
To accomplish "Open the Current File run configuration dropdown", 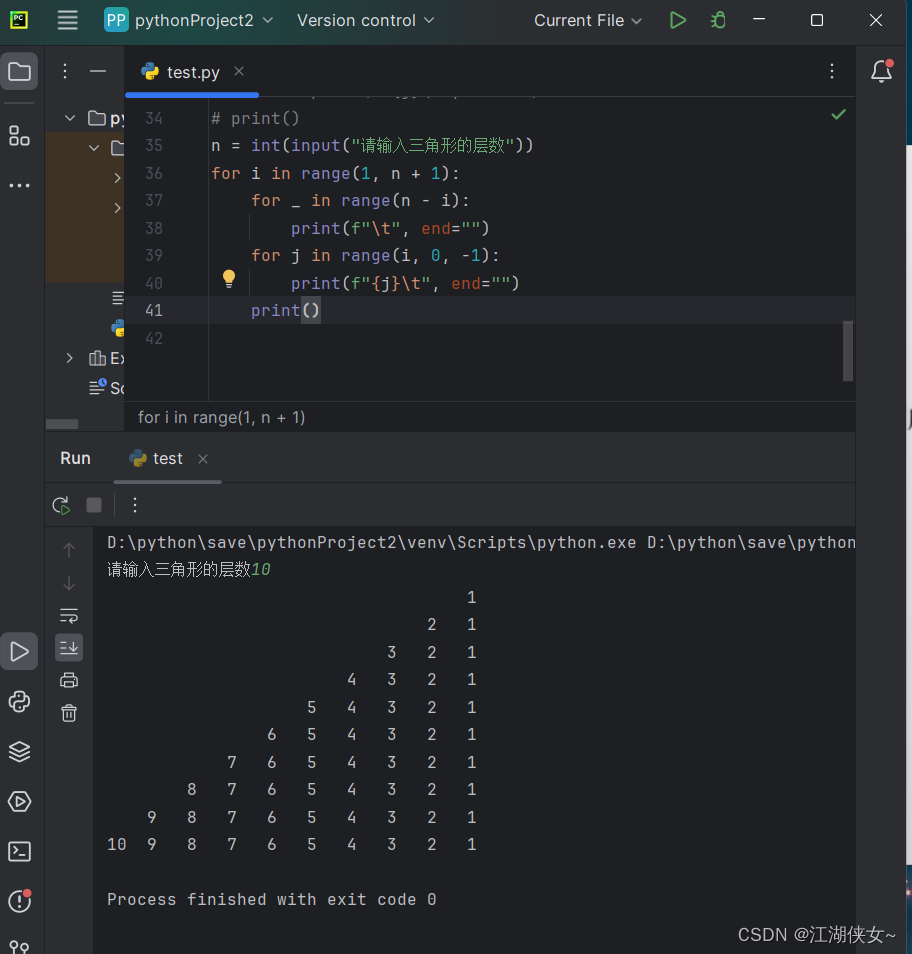I will coord(587,19).
